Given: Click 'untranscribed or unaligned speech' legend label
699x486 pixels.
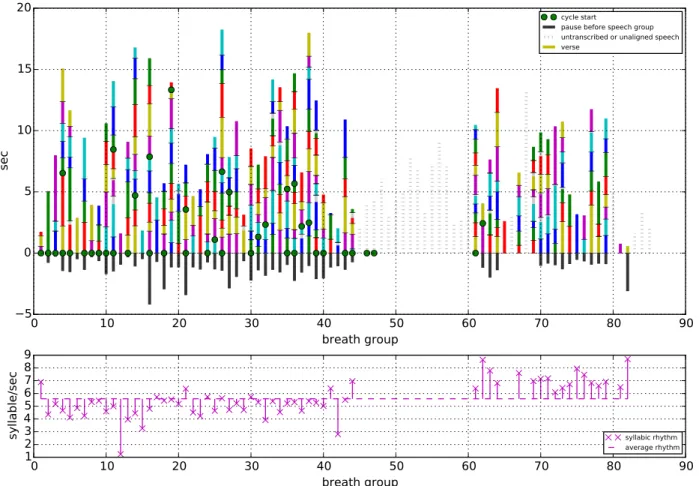Looking at the screenshot, I should pos(620,37).
